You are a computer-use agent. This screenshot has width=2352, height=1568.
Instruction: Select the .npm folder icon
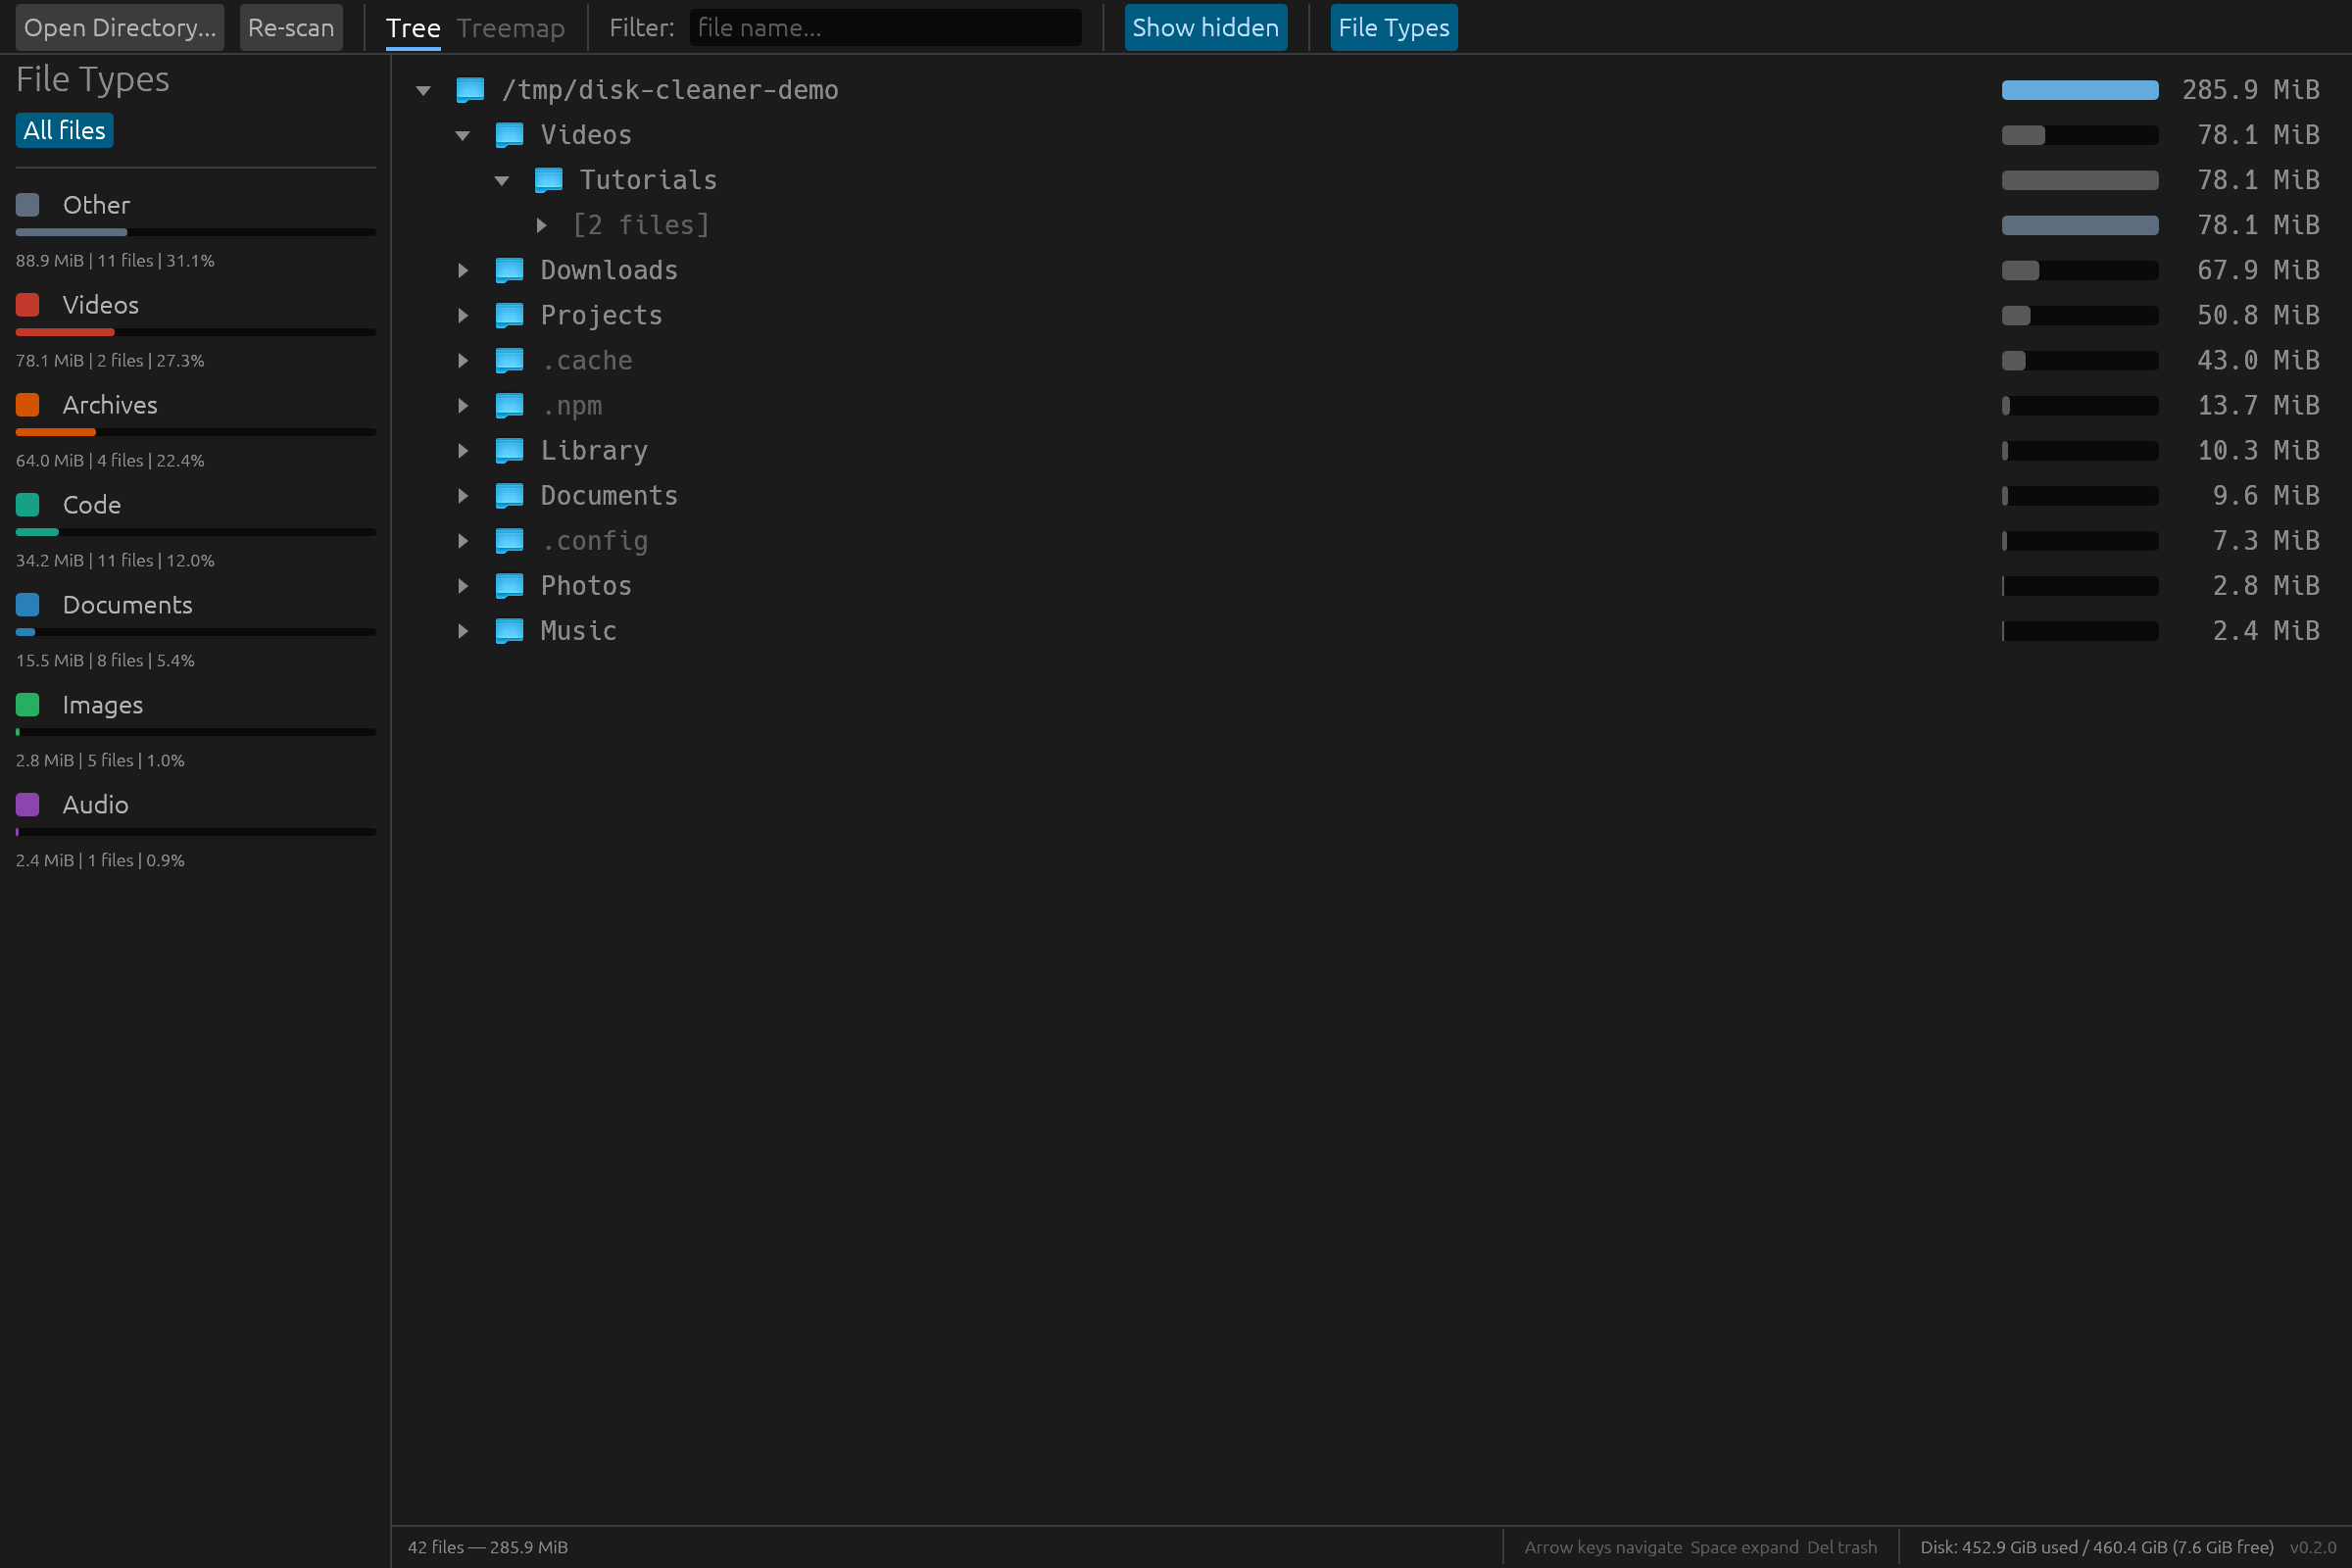coord(510,405)
